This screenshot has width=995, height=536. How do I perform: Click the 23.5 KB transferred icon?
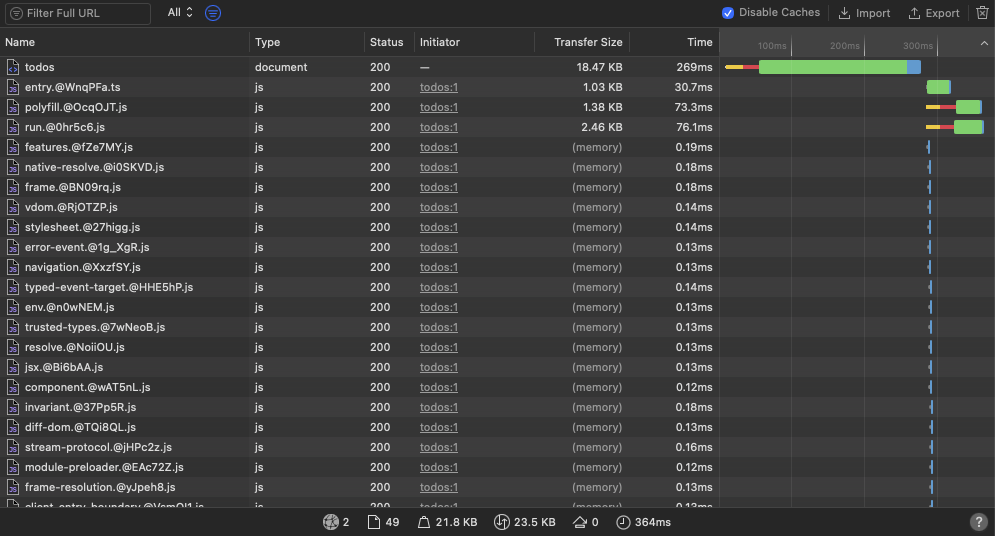point(501,522)
